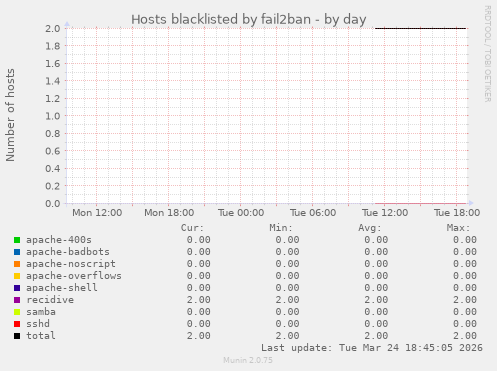Click the 'Mon 12:00' x-axis label
This screenshot has width=497, height=371.
tap(97, 213)
